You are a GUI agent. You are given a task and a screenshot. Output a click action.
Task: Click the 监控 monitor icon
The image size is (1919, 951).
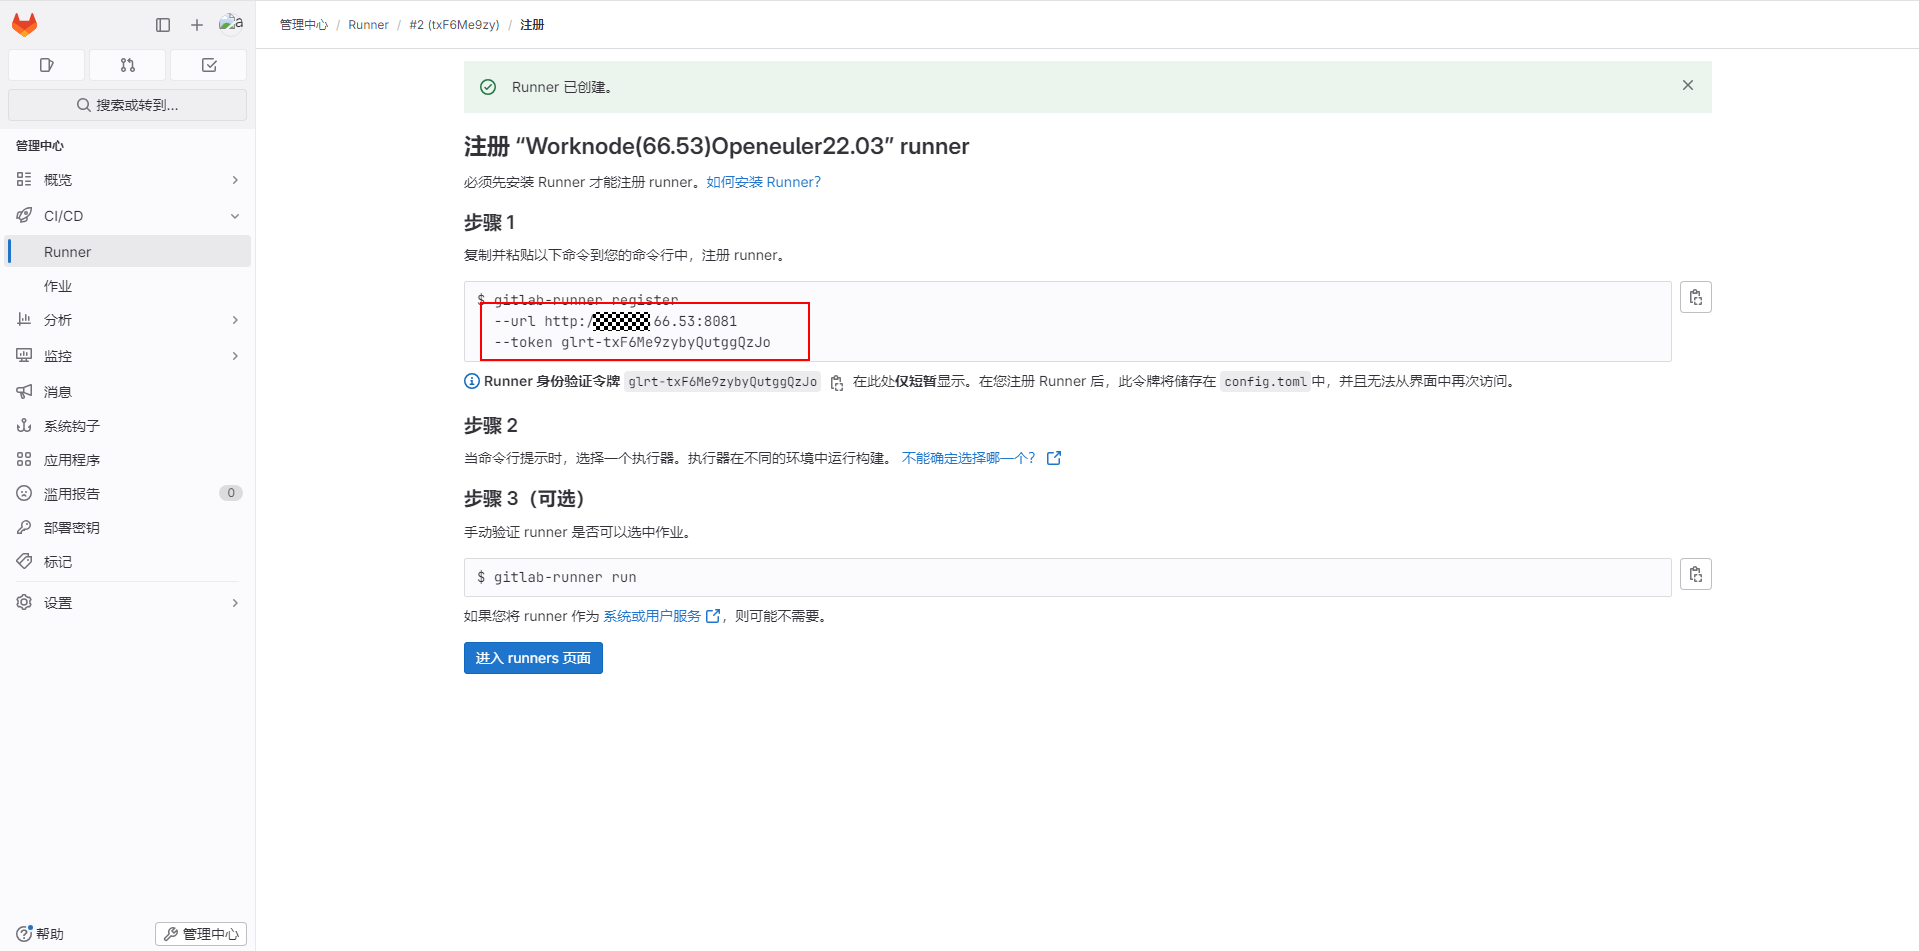(24, 356)
